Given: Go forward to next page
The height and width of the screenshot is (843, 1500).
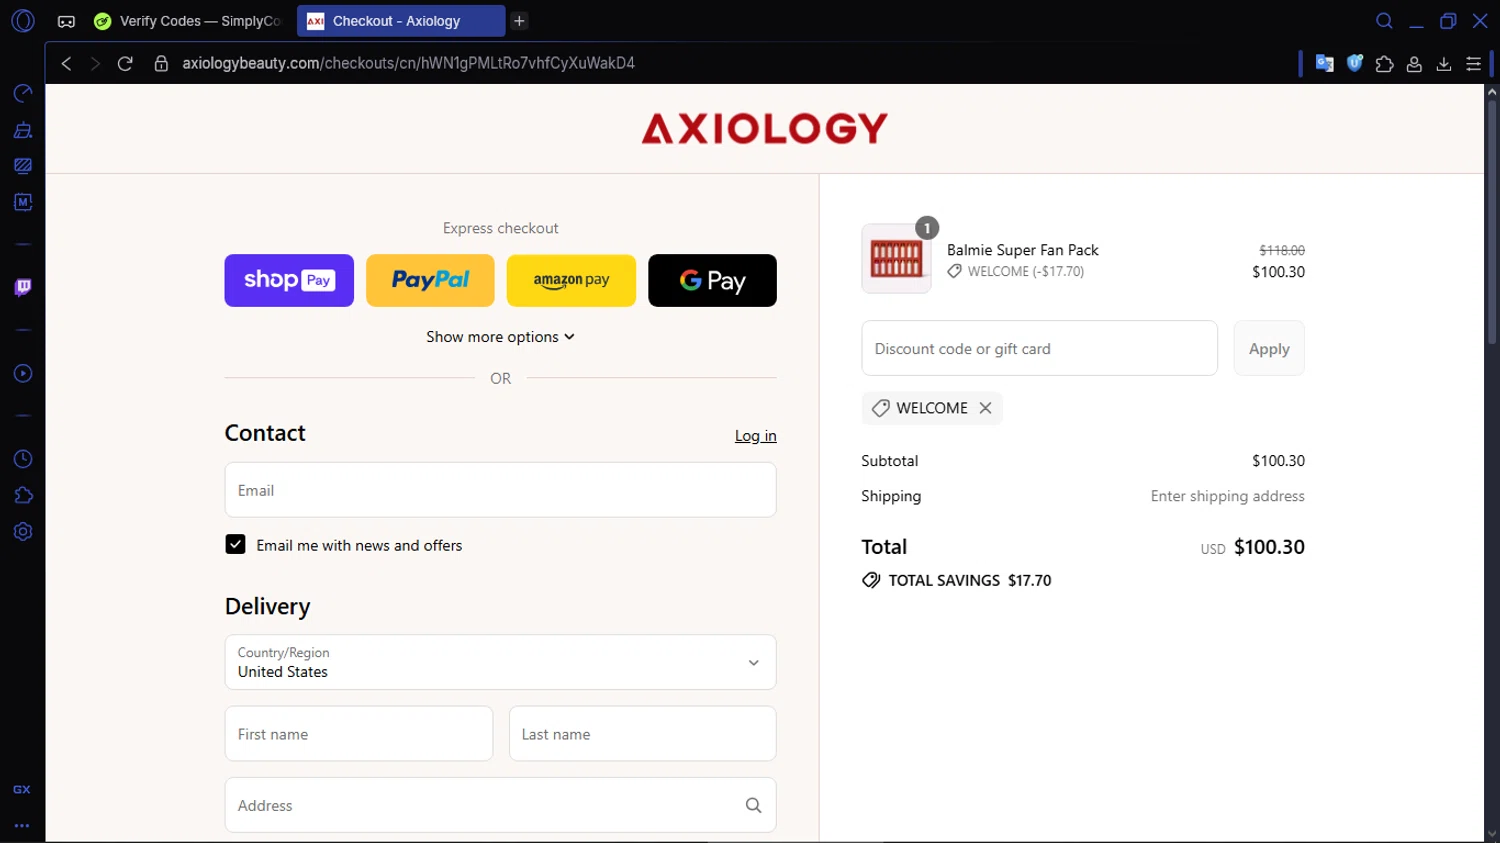Looking at the screenshot, I should (95, 63).
